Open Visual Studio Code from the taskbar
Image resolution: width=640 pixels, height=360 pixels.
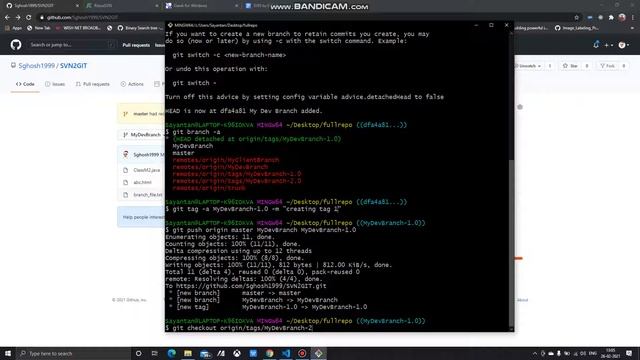click(x=286, y=353)
